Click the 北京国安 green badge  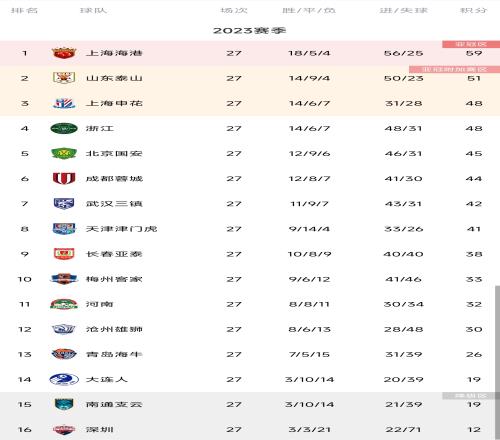(64, 153)
